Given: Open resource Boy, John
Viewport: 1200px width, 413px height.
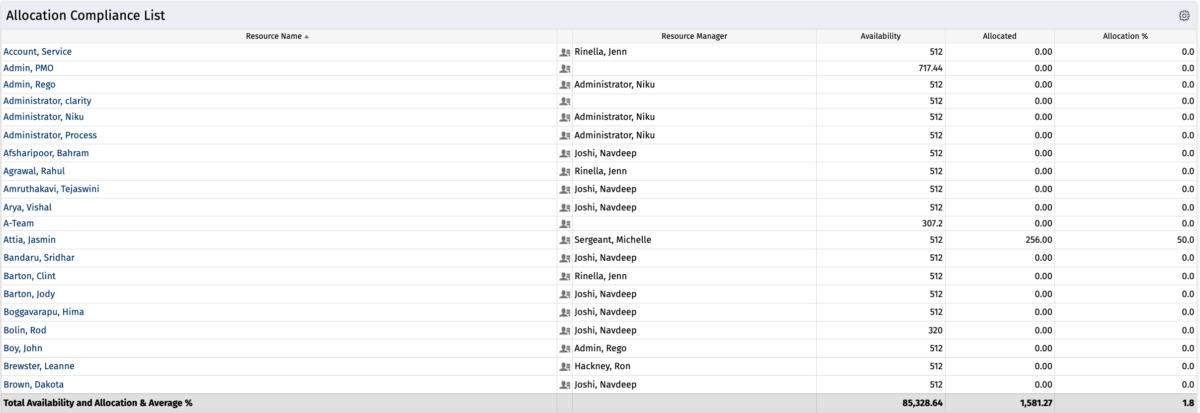Looking at the screenshot, I should 24,348.
